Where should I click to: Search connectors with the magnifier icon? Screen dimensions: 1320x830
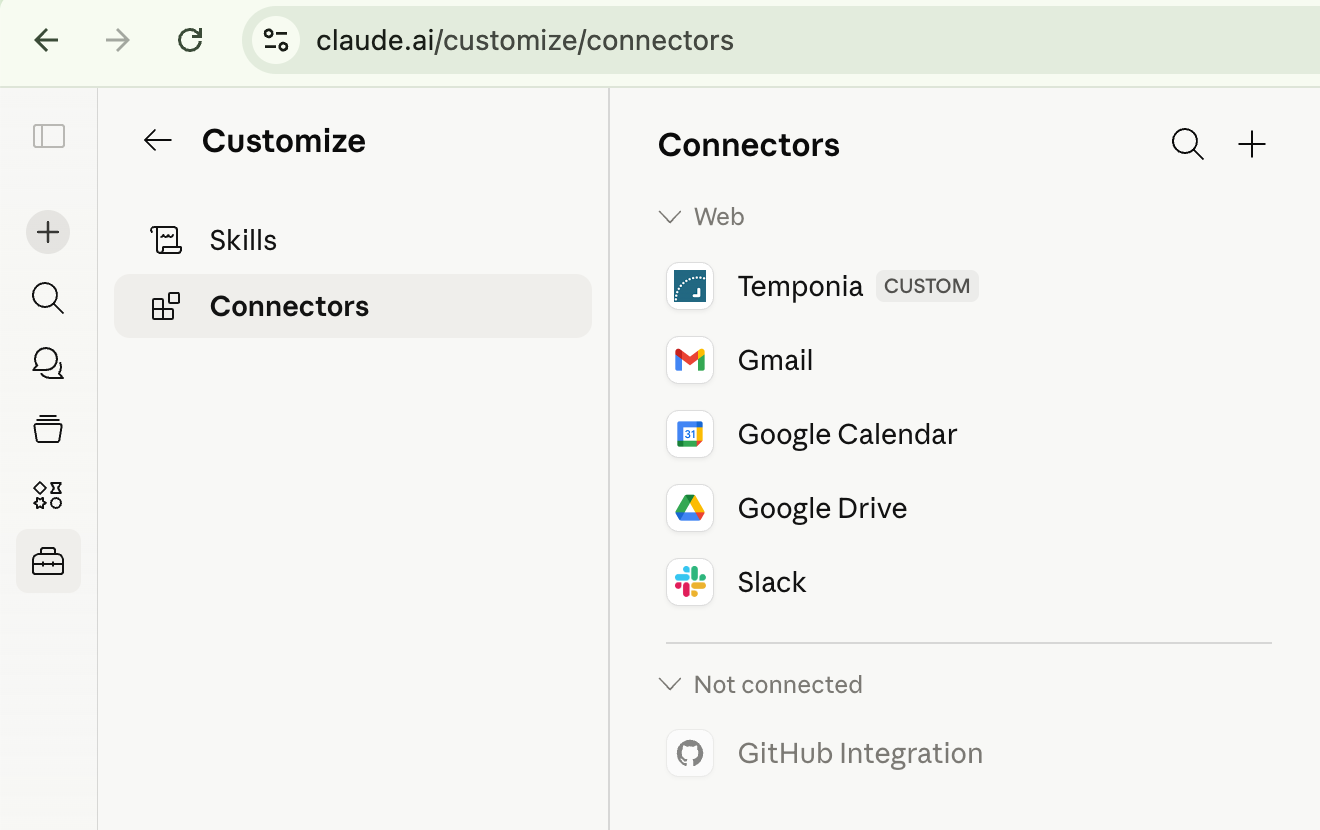pyautogui.click(x=1187, y=145)
